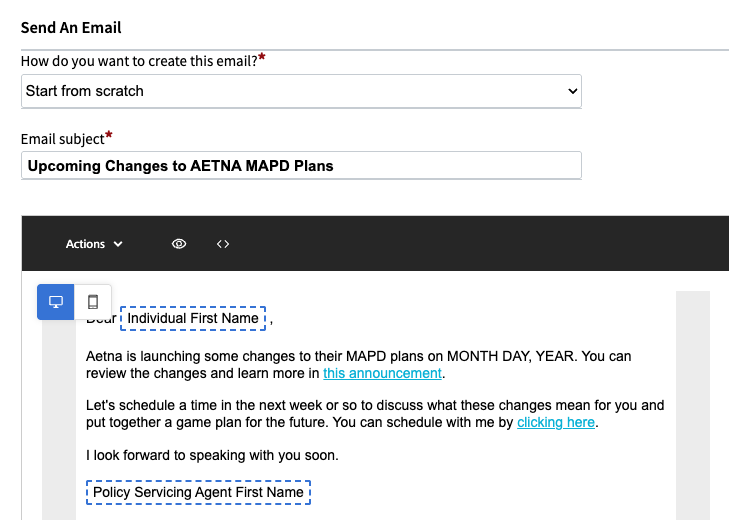Select the Policy Servicing Agent First Name field
729x520 pixels.
click(x=199, y=492)
